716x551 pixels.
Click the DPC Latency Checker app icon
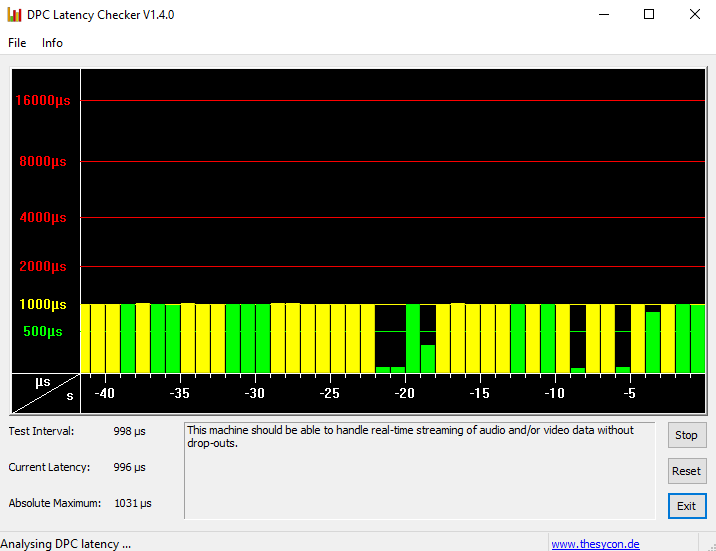pos(14,15)
